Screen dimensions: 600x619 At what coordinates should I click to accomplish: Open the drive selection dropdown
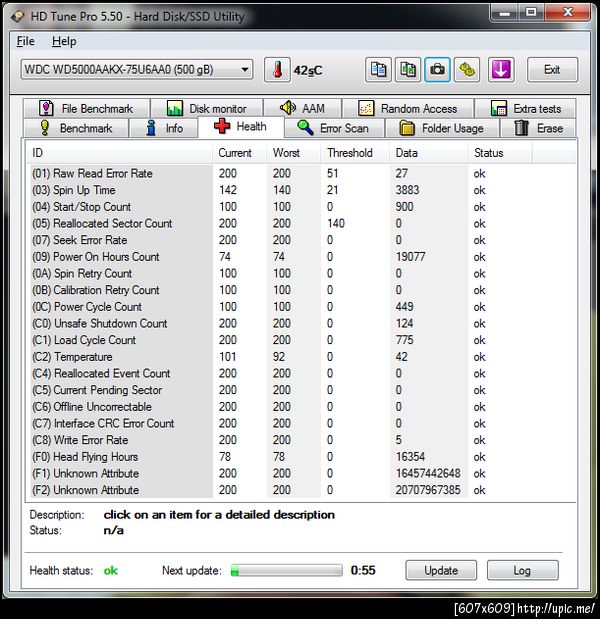(x=137, y=70)
